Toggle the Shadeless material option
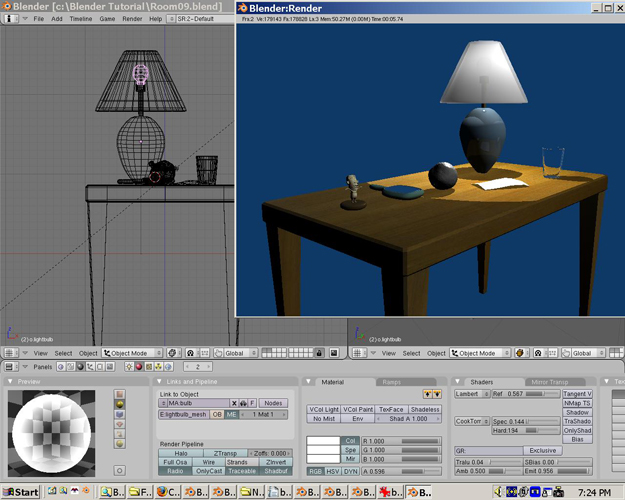This screenshot has height=500, width=625. [424, 409]
